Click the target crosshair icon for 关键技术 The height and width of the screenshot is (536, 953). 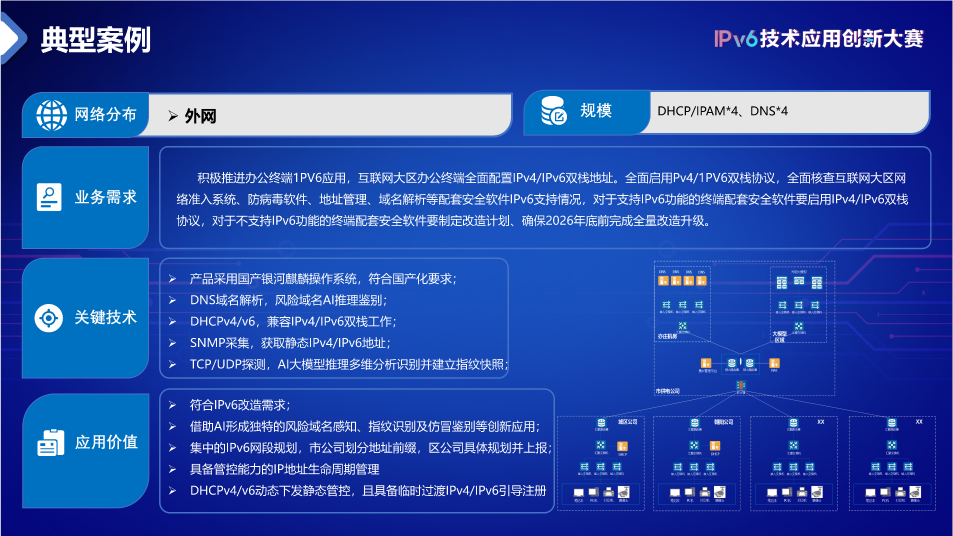tap(49, 318)
